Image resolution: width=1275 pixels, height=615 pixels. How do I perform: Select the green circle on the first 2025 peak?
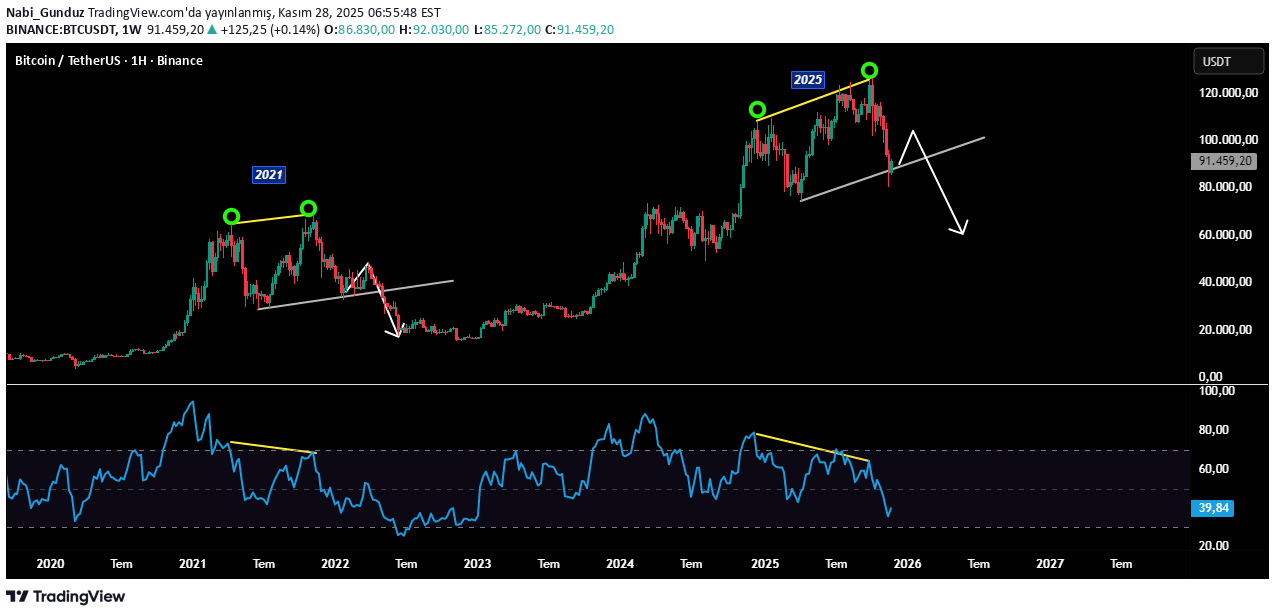pyautogui.click(x=757, y=109)
